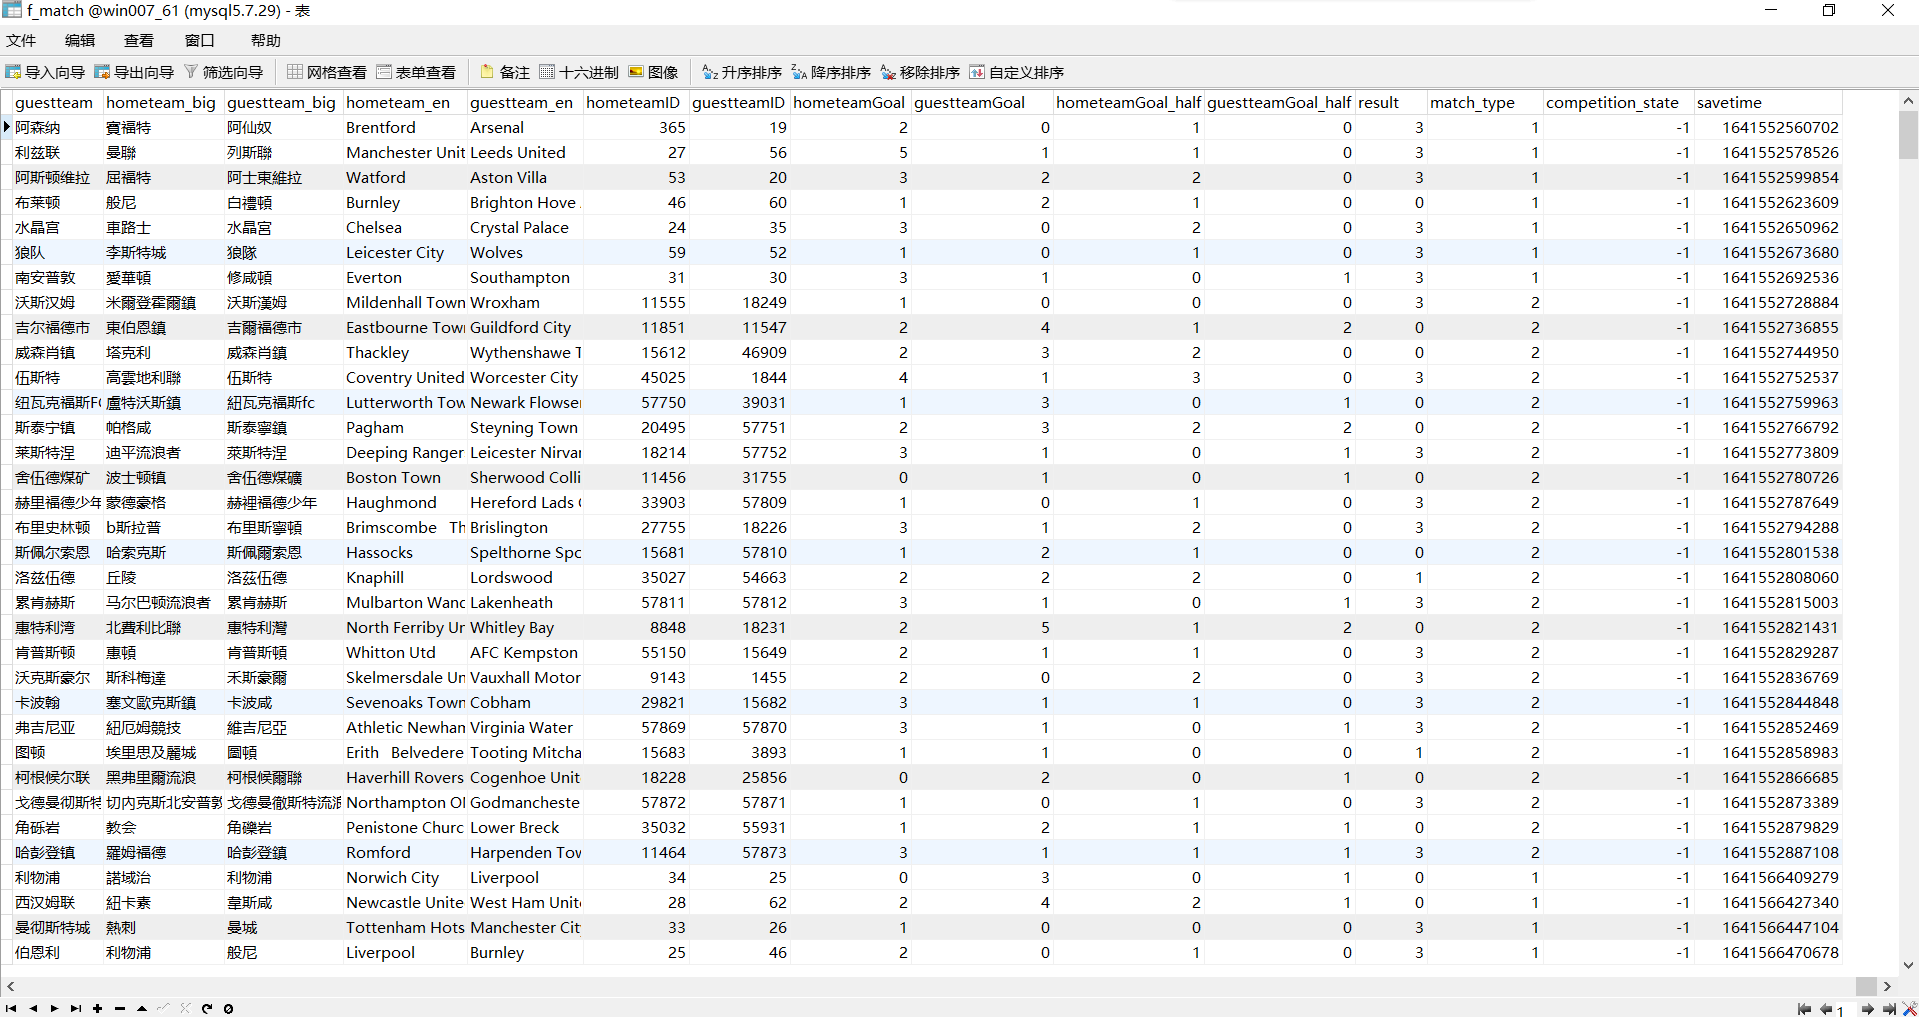
Task: Select the Arsenal cell
Action: coord(525,127)
